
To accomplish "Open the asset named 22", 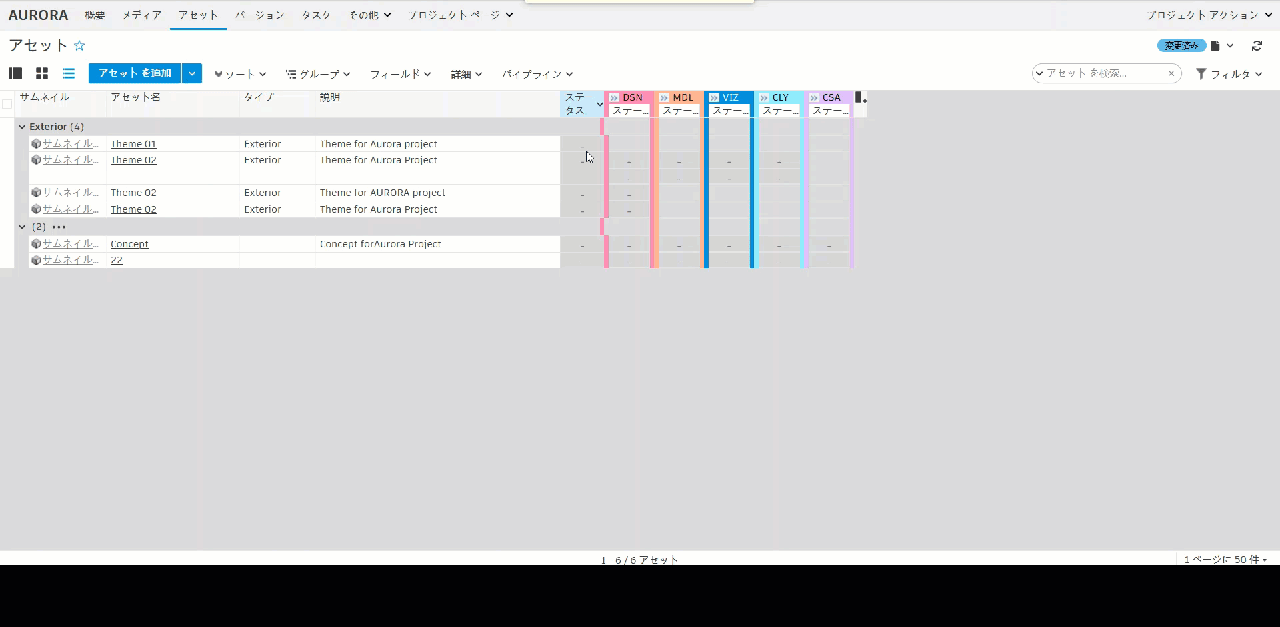I will click(116, 260).
